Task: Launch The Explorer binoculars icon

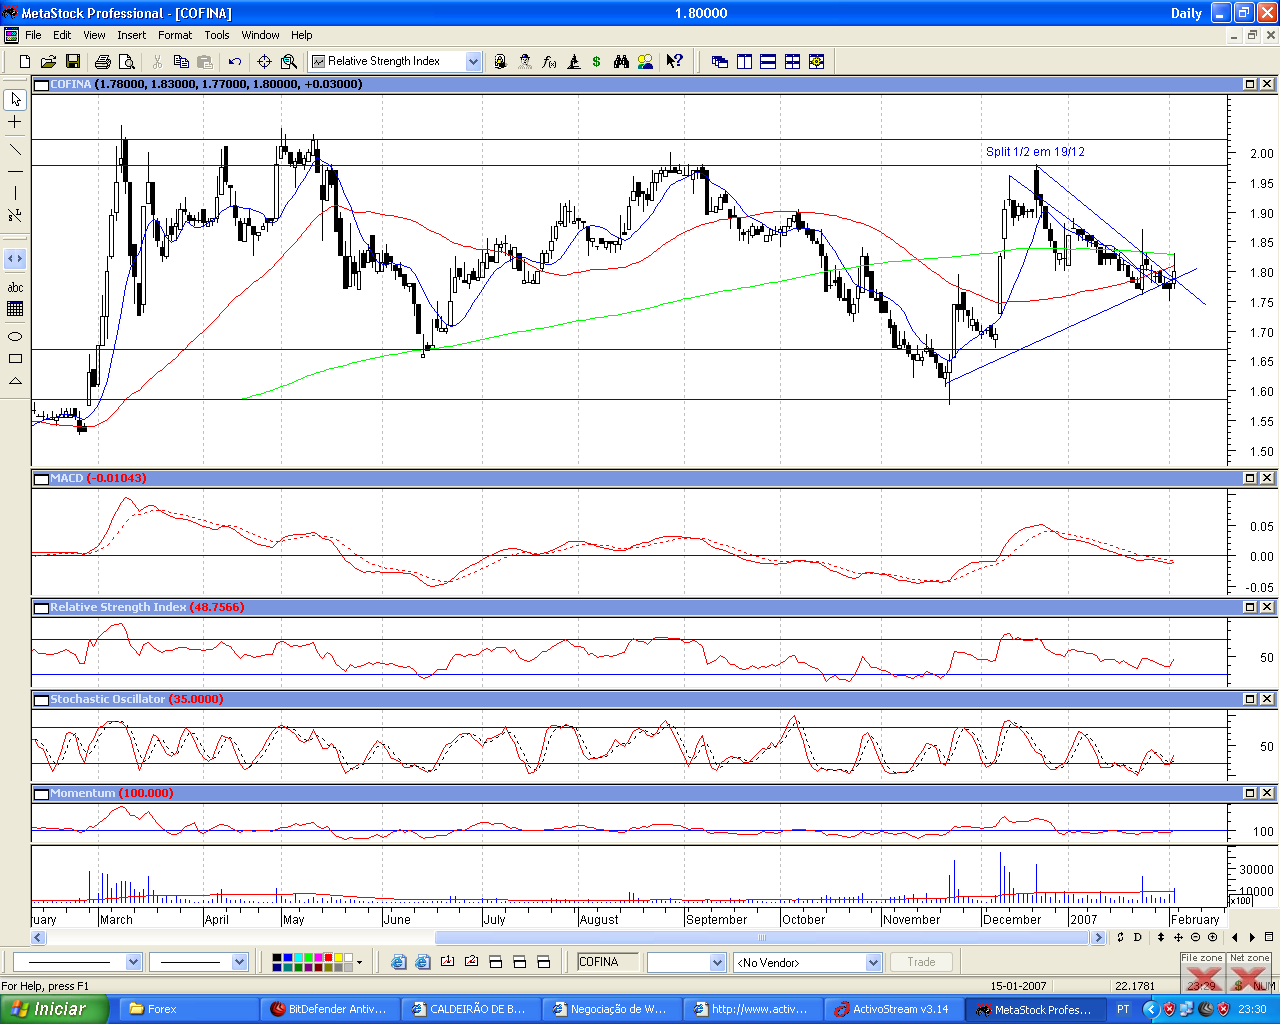Action: click(621, 62)
